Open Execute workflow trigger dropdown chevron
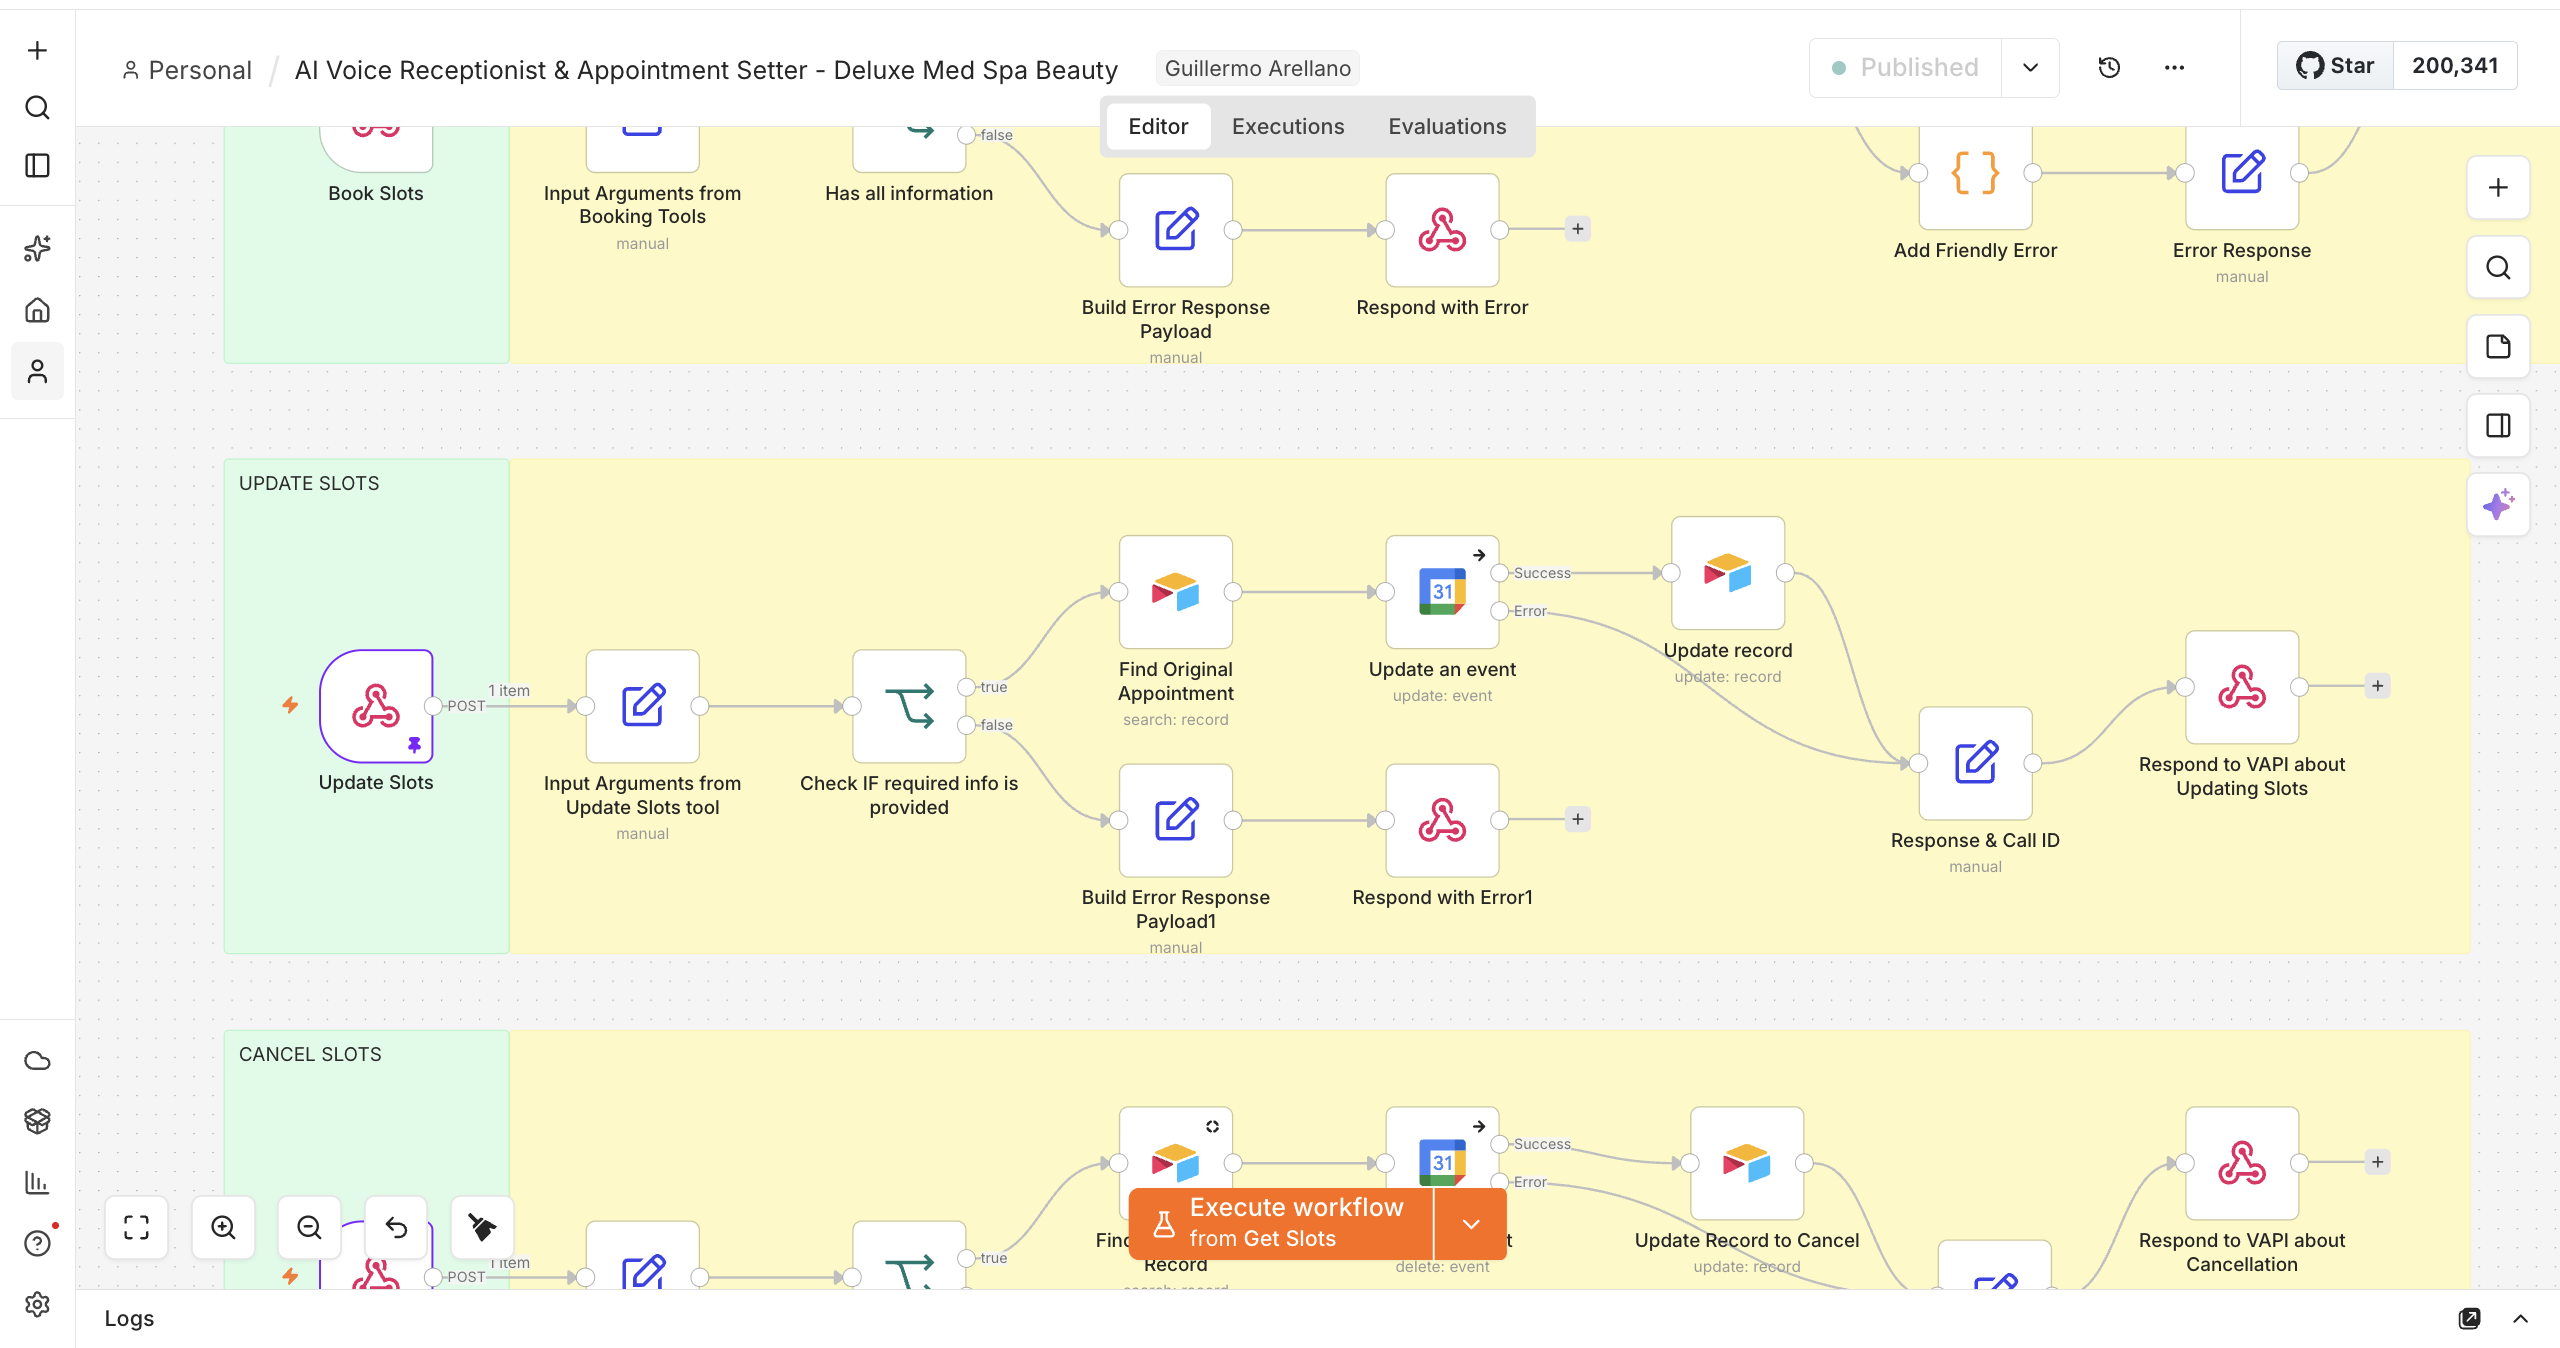The width and height of the screenshot is (2560, 1348). pyautogui.click(x=1471, y=1224)
